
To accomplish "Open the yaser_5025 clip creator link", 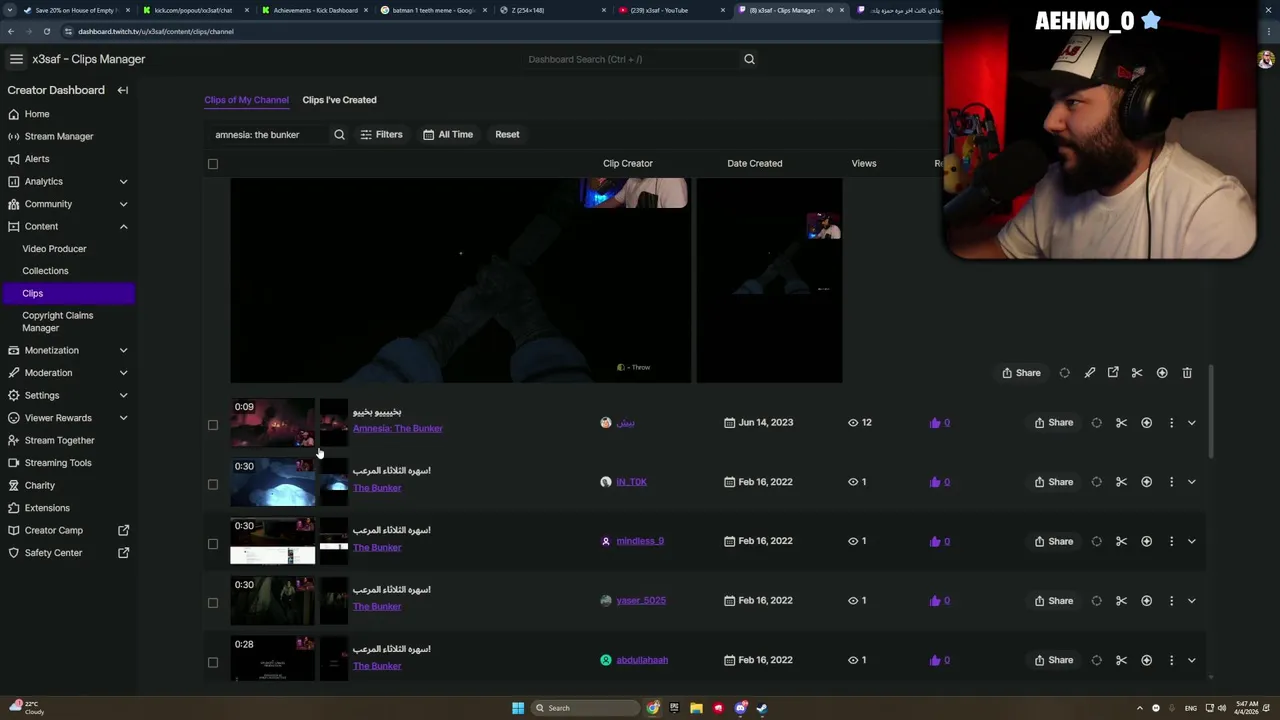I will pyautogui.click(x=641, y=601).
